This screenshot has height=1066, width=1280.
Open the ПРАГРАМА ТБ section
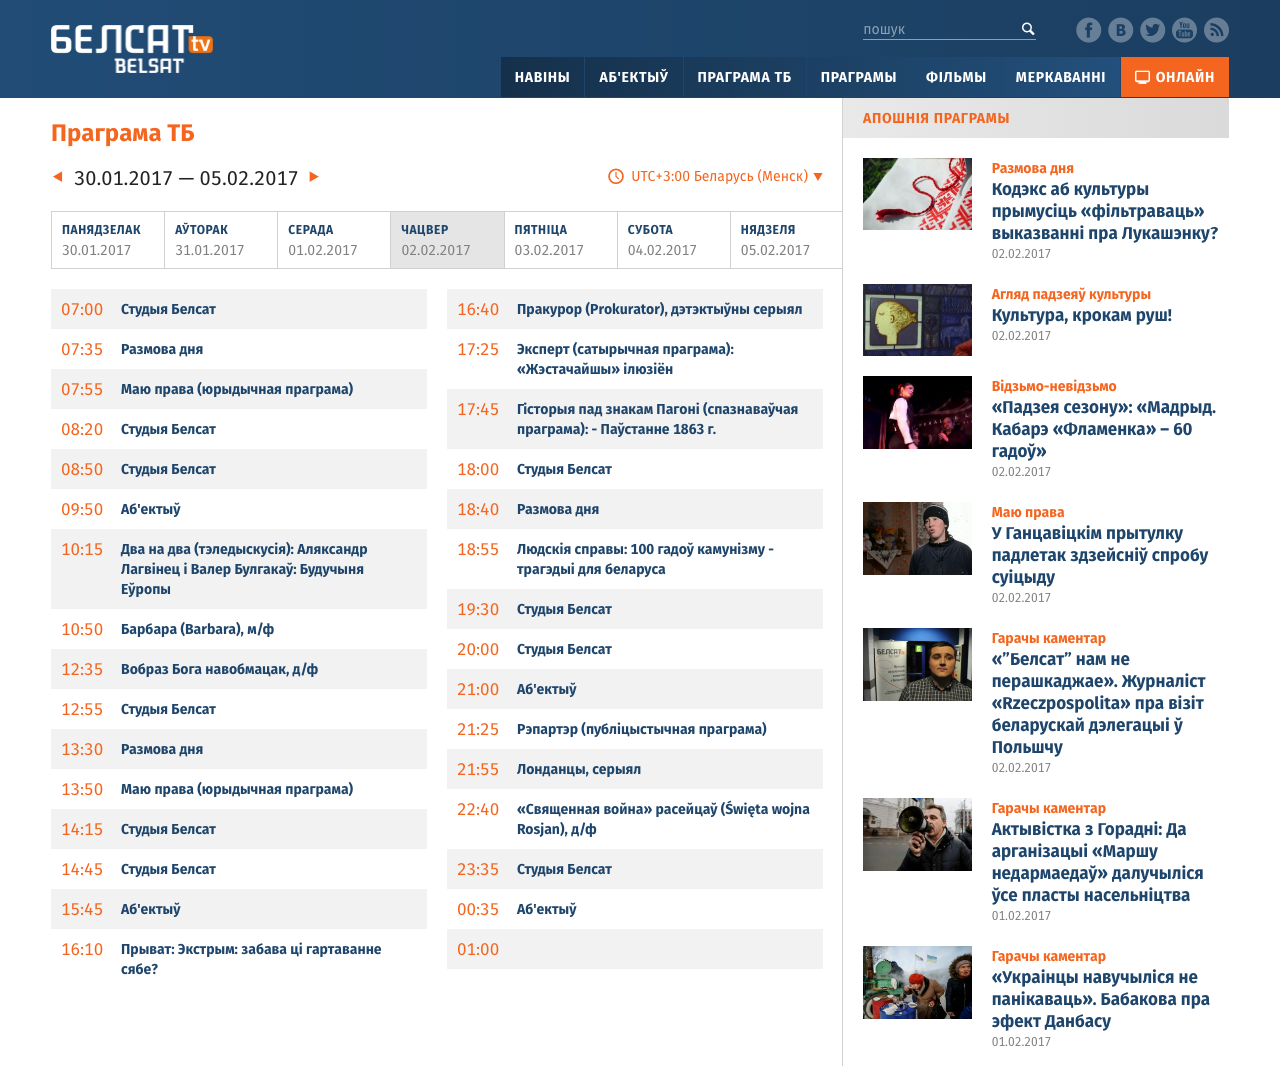pos(744,76)
